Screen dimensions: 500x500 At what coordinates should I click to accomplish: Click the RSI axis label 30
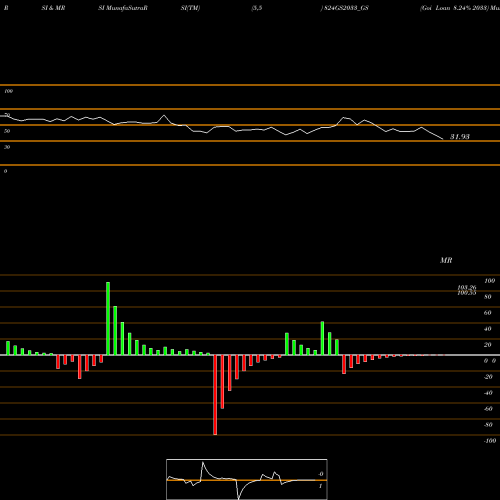pos(7,147)
